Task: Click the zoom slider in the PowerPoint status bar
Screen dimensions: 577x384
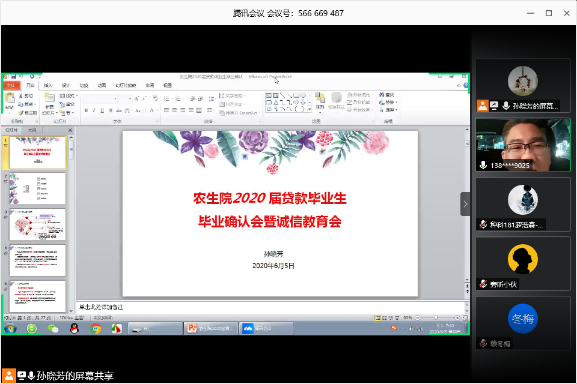Action: tap(437, 317)
